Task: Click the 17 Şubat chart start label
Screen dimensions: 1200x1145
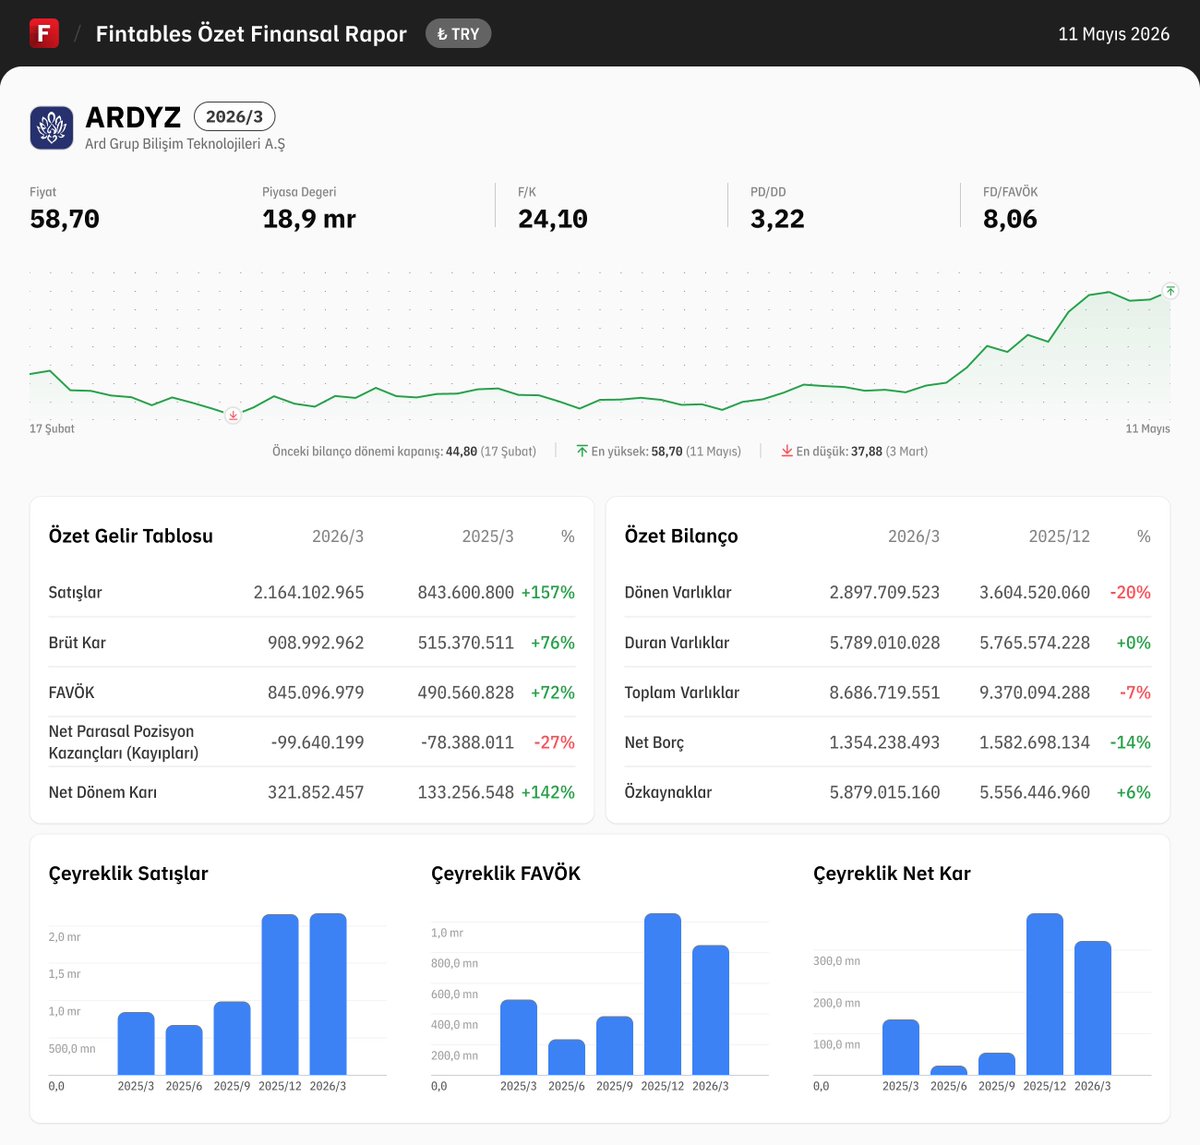Action: click(52, 429)
